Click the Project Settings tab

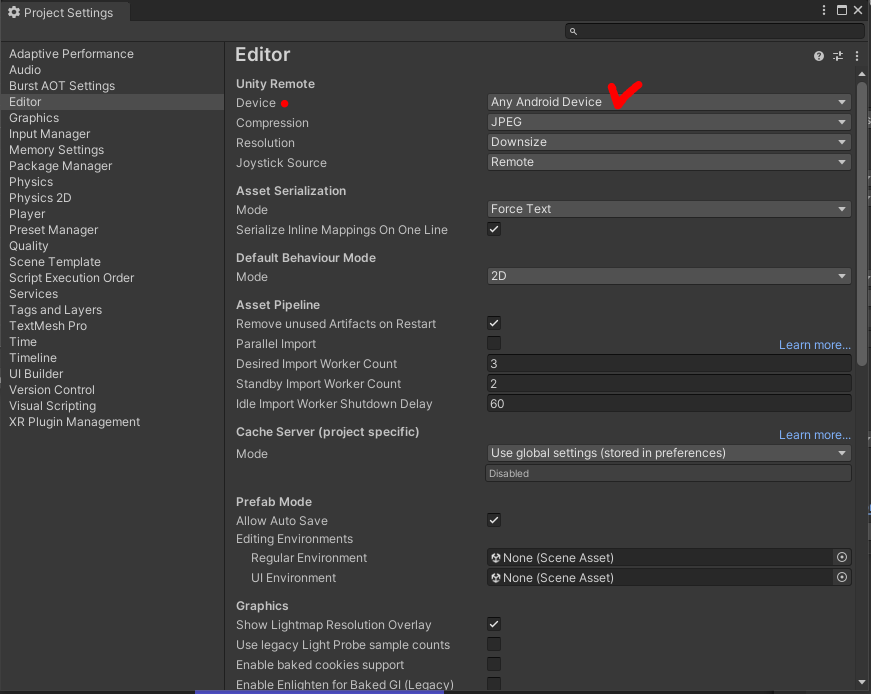coord(66,12)
